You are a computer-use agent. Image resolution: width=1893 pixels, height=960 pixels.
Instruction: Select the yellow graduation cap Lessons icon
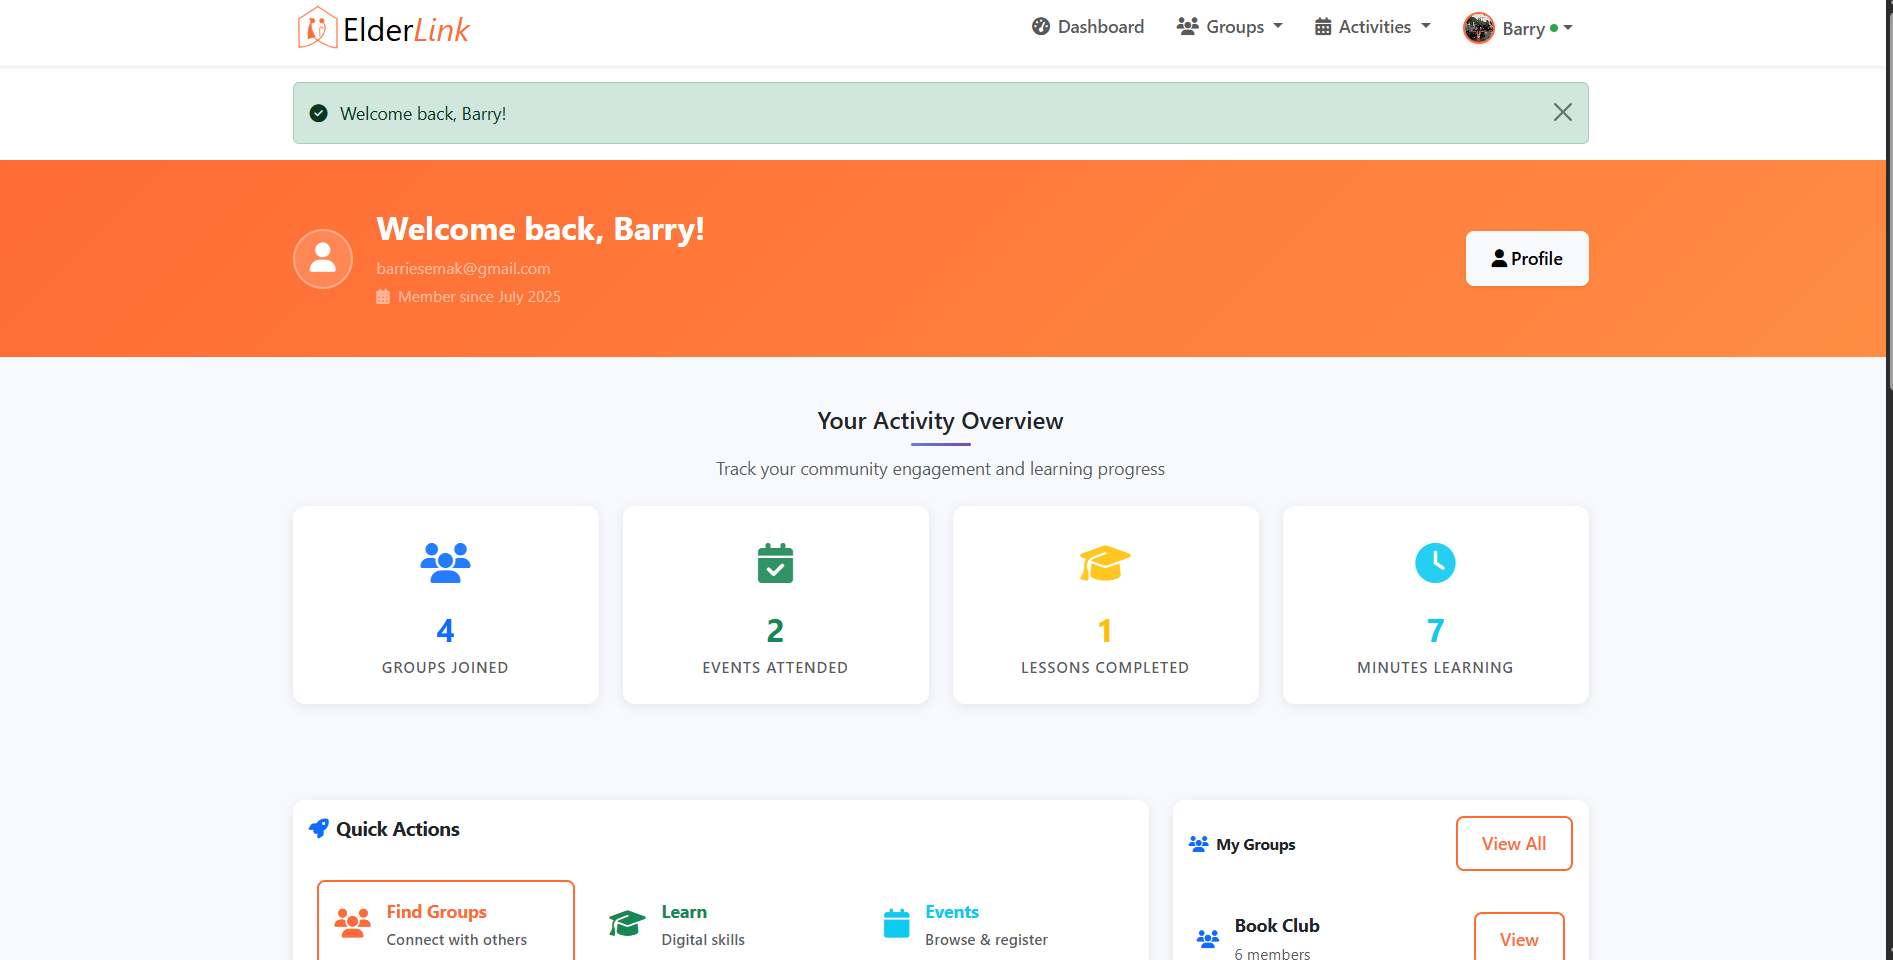point(1104,562)
